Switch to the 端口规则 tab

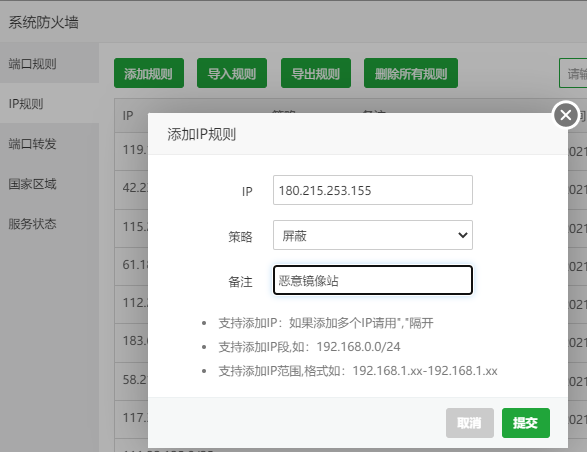tap(49, 63)
